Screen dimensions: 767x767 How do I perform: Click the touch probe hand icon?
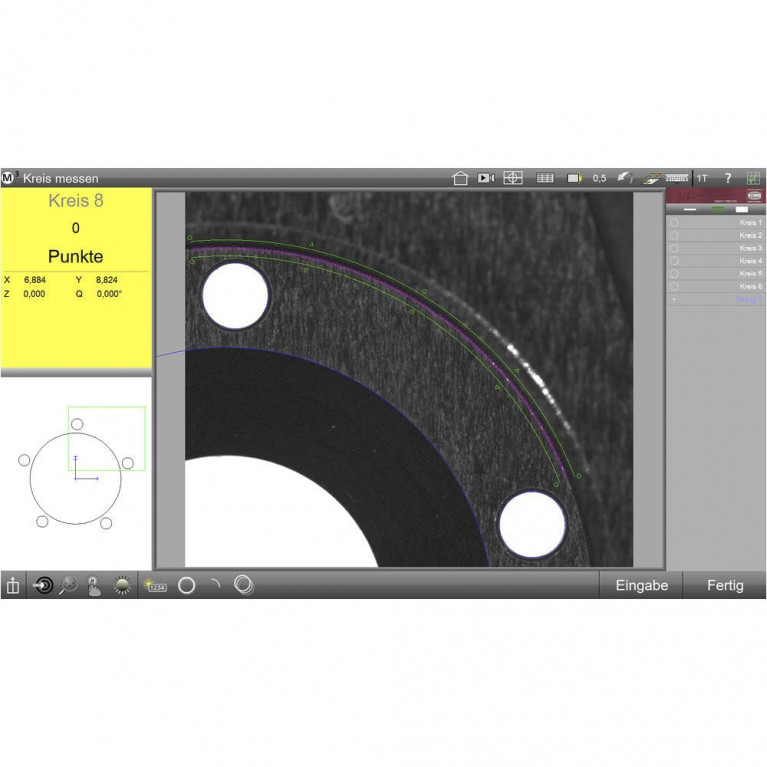(x=94, y=586)
